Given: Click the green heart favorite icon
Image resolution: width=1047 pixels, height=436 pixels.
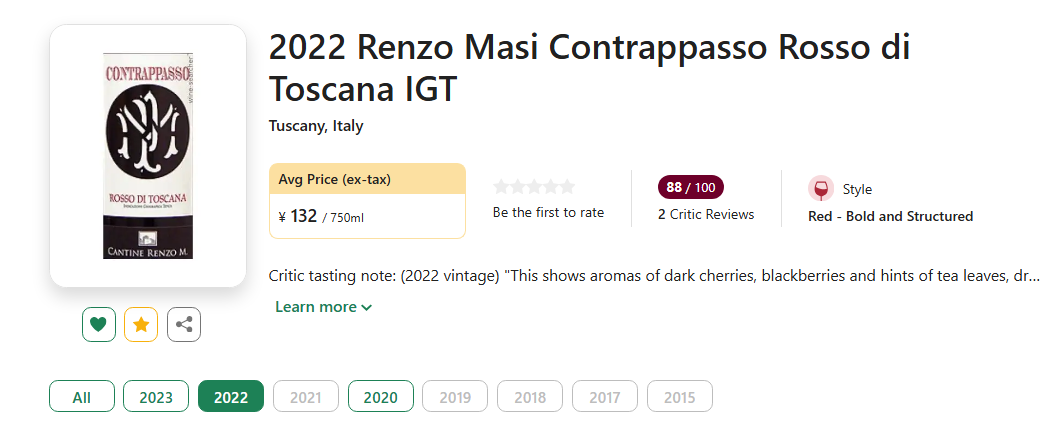Looking at the screenshot, I should click(x=98, y=324).
